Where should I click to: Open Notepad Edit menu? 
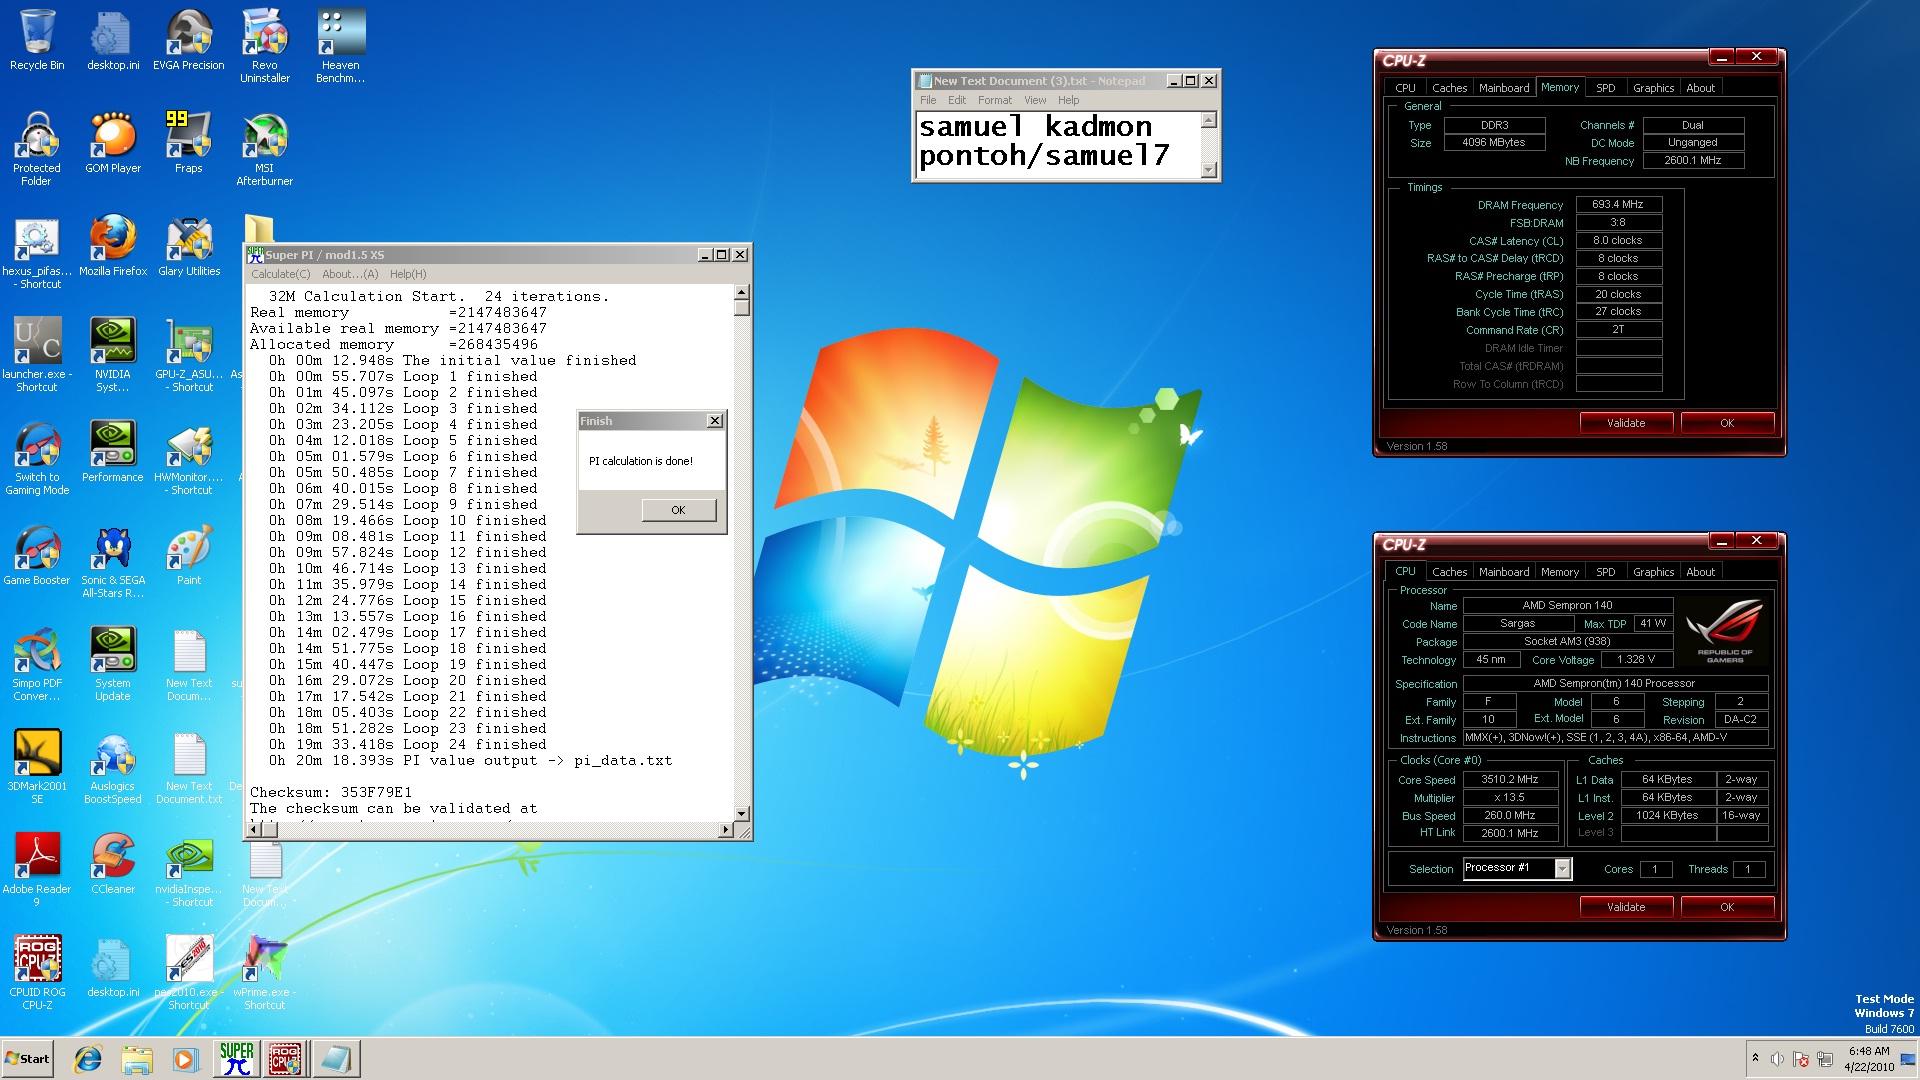pos(957,100)
